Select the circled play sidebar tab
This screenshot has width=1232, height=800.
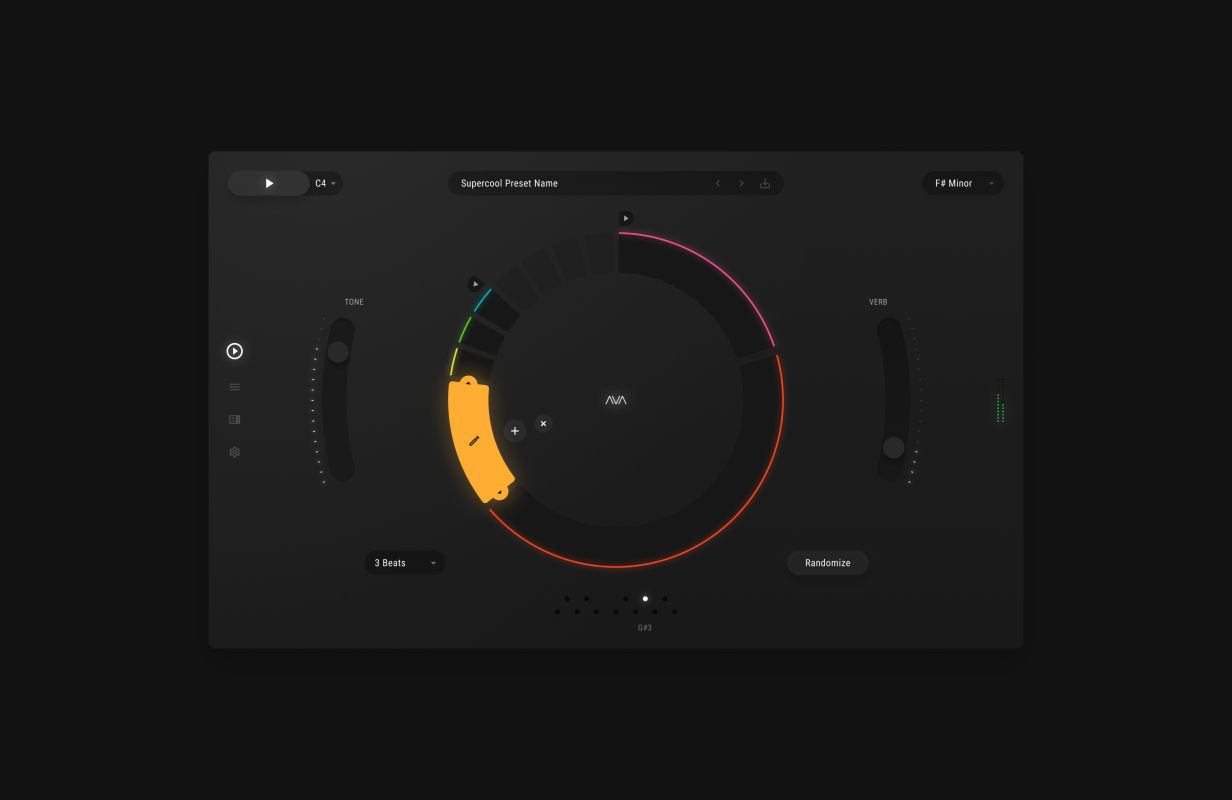[235, 351]
